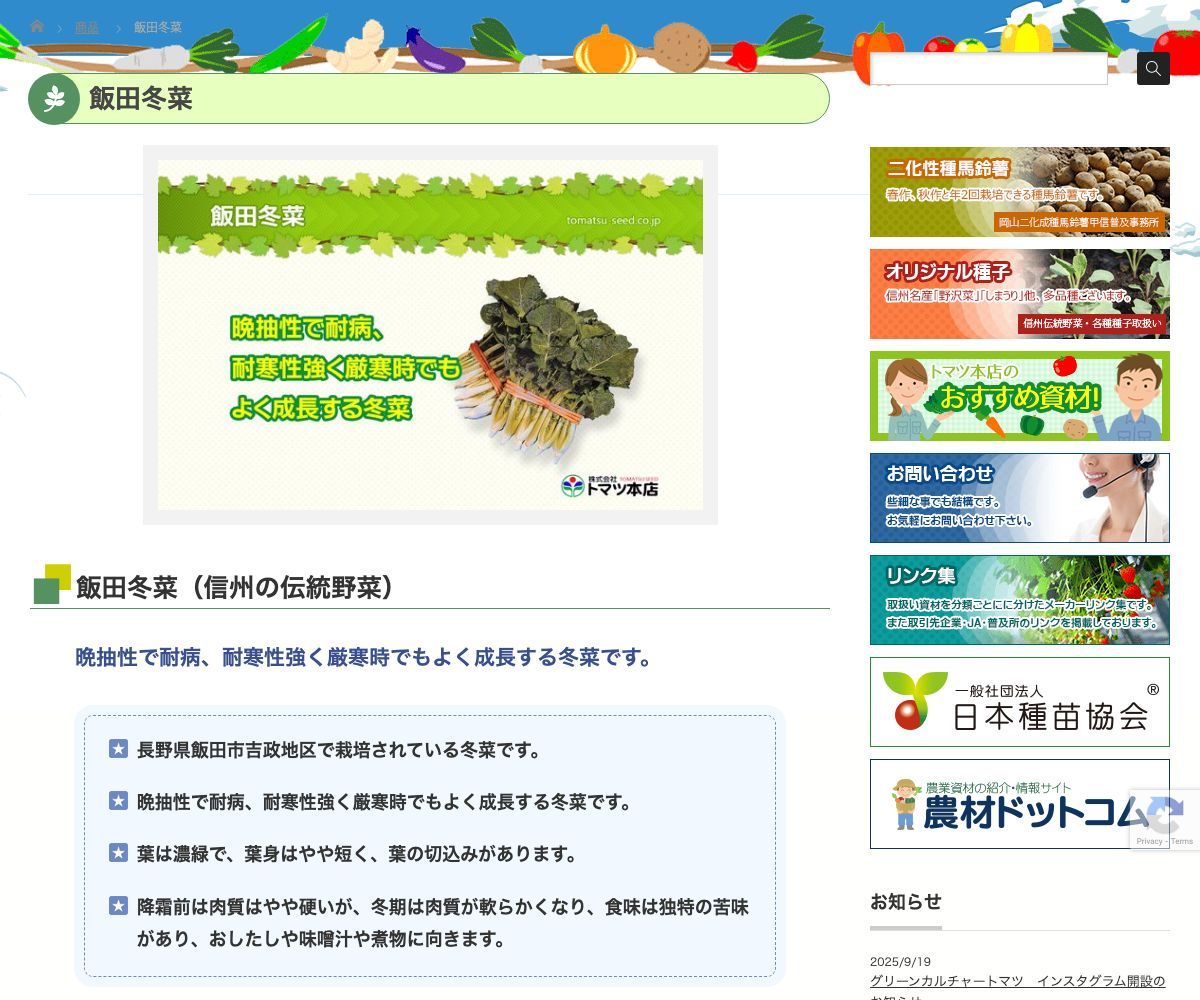
Task: Click the first star bullet icon
Action: coord(118,749)
